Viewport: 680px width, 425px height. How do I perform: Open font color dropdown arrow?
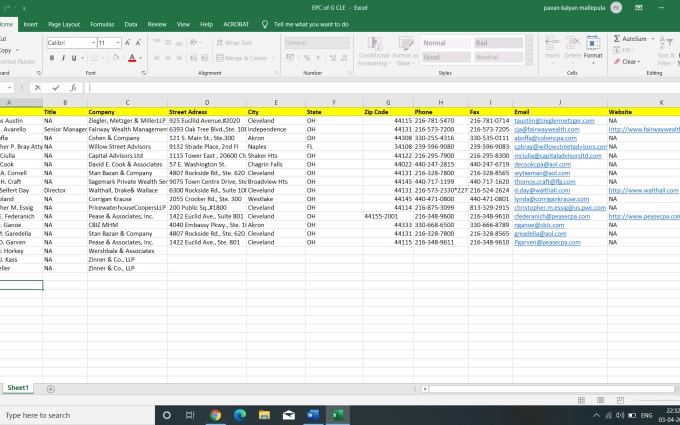(x=140, y=58)
